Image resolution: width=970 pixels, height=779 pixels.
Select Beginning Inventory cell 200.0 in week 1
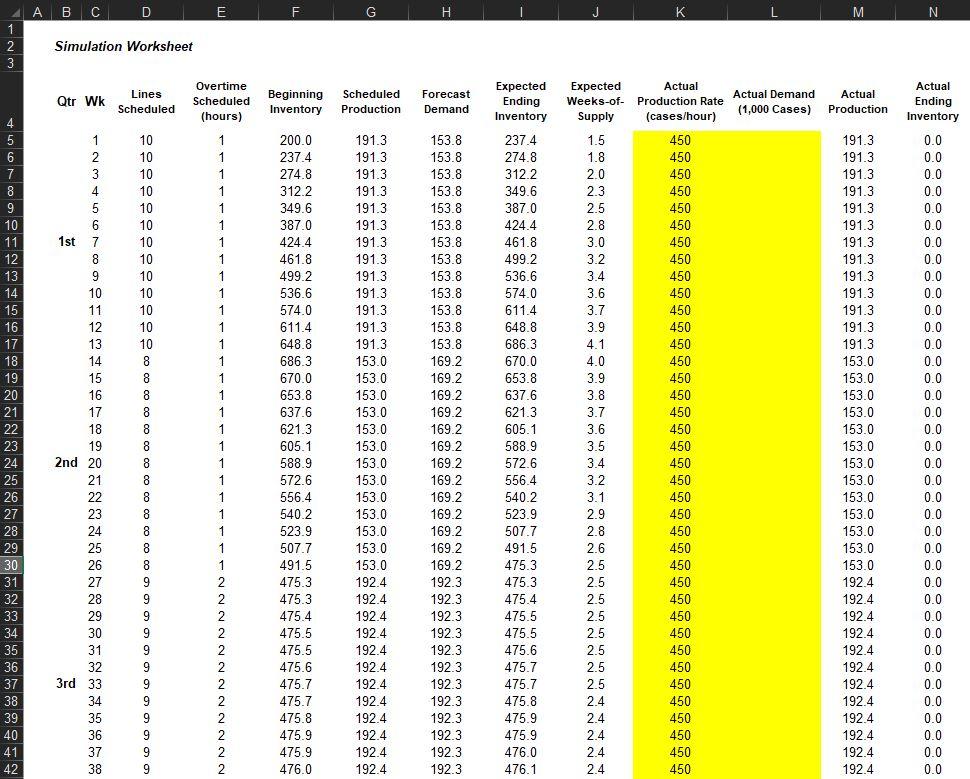(x=296, y=140)
